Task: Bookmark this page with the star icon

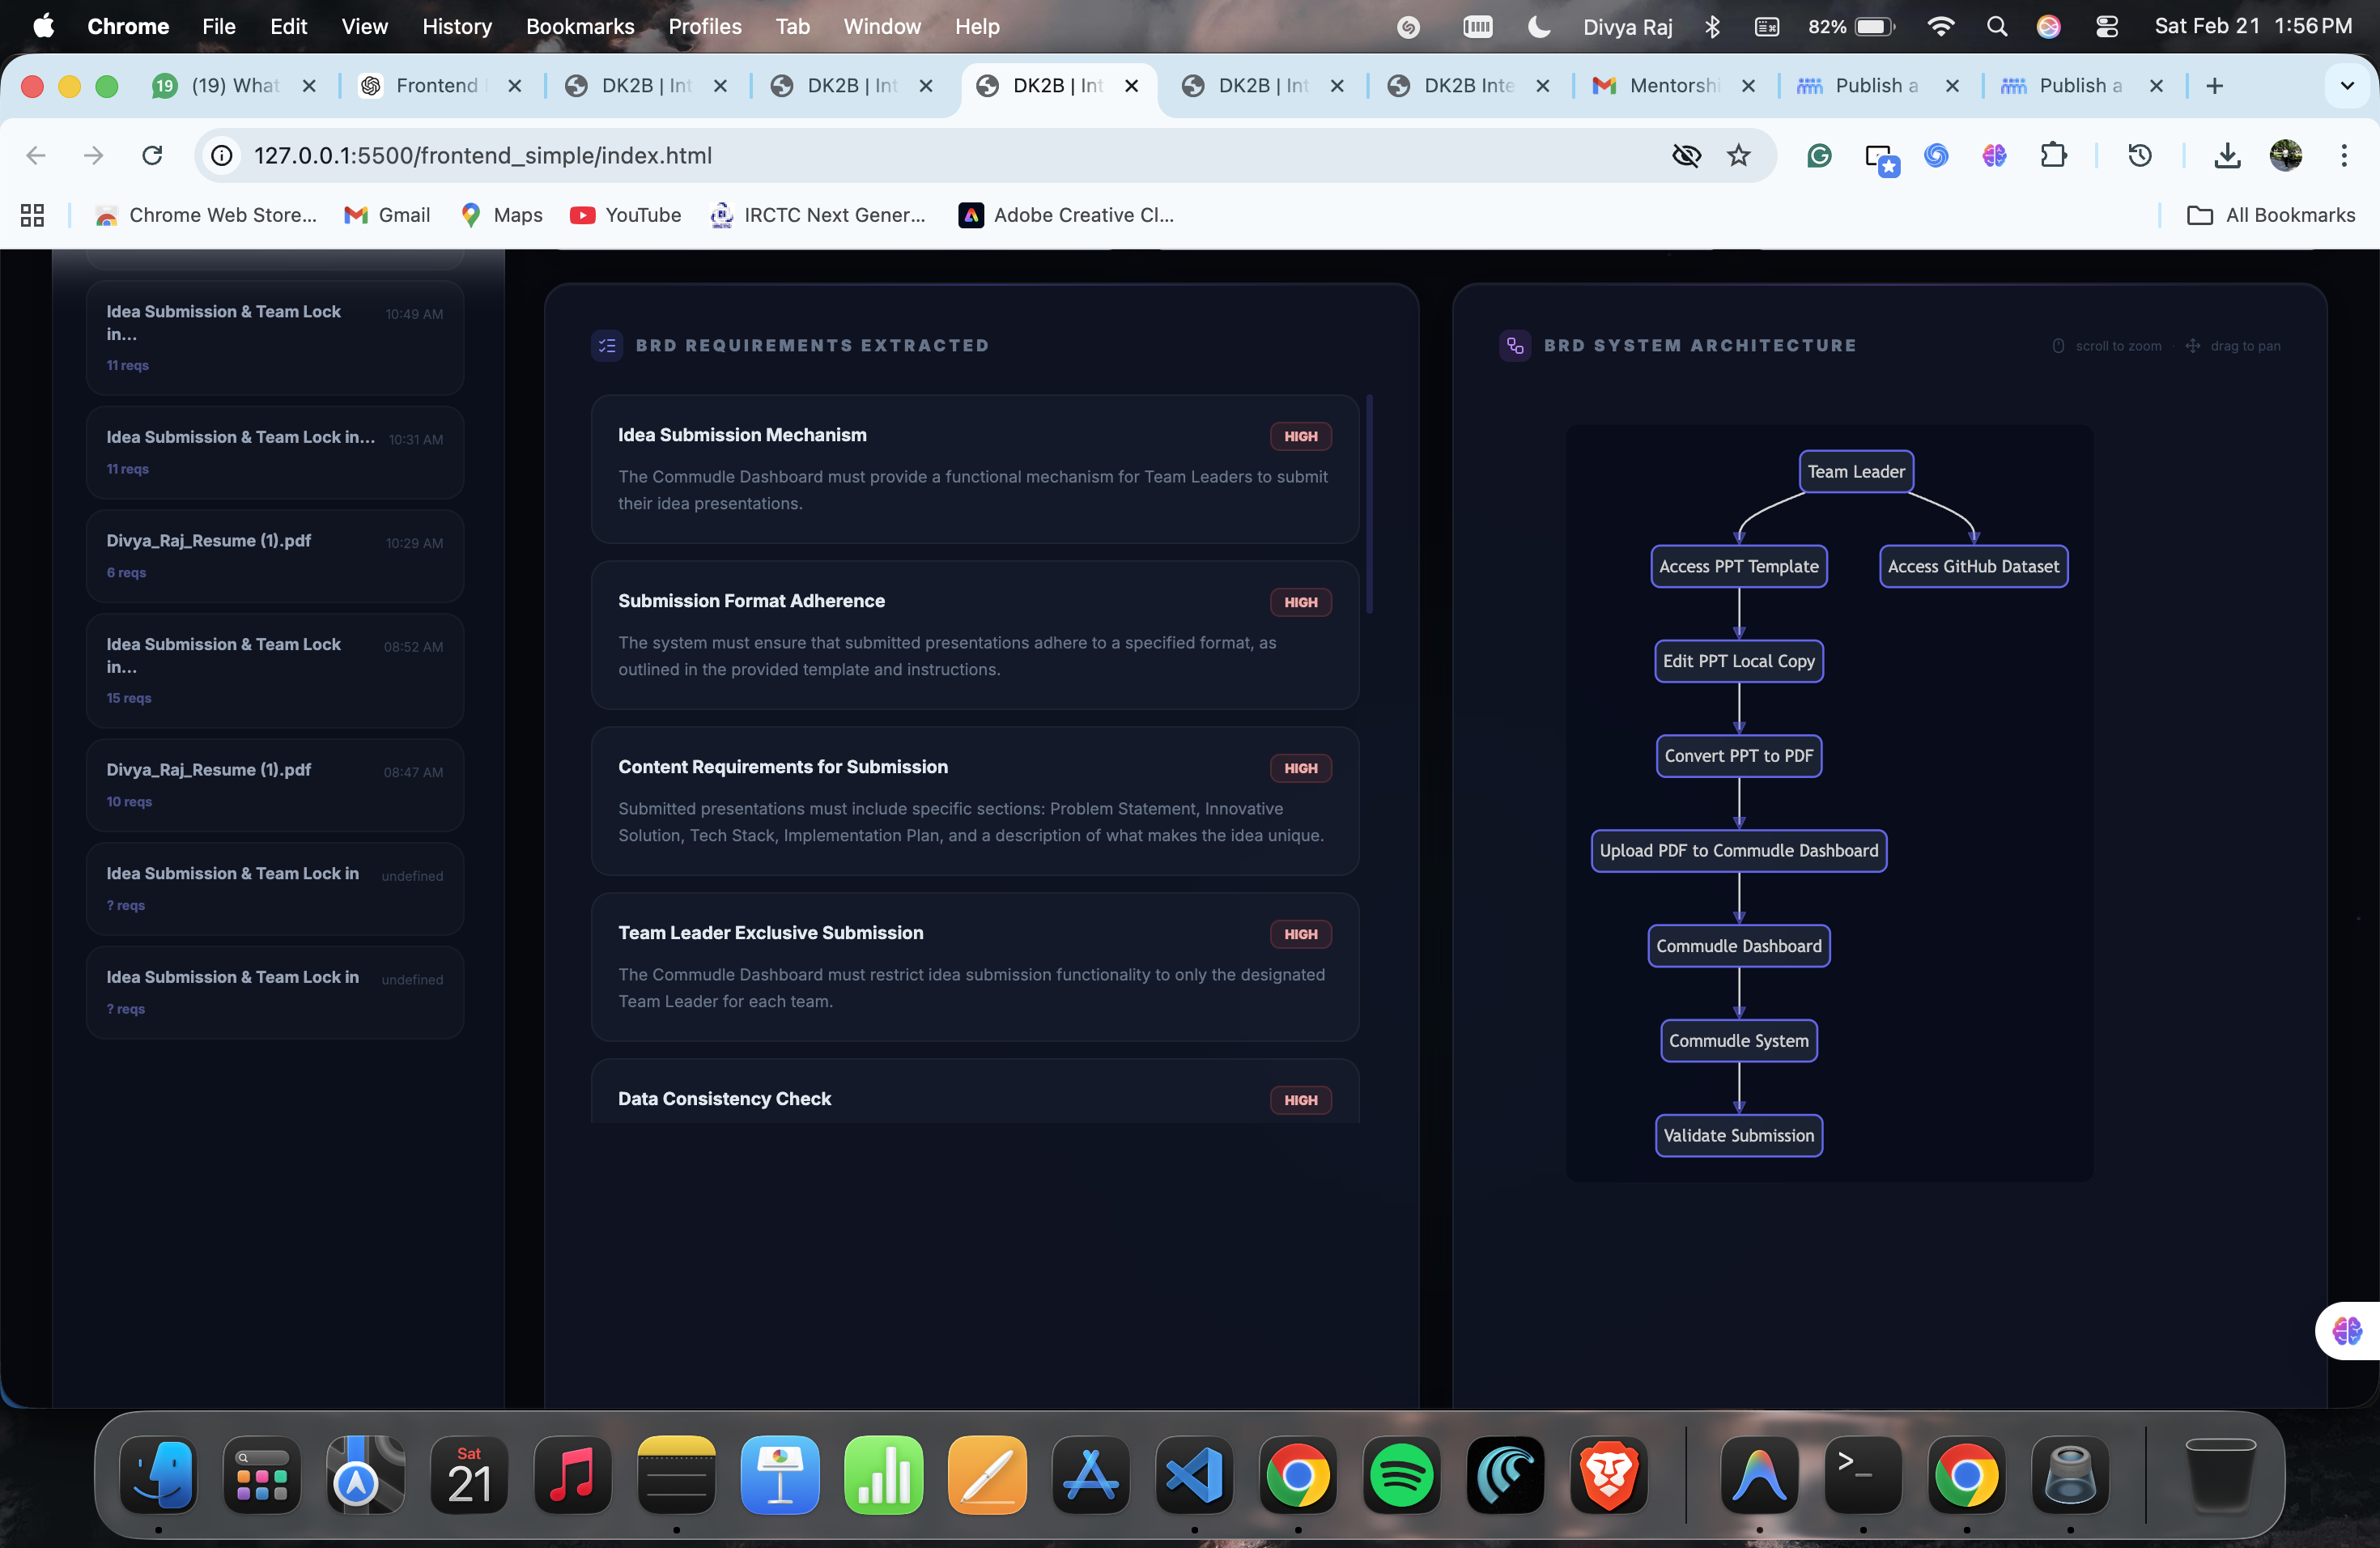Action: coord(1739,155)
